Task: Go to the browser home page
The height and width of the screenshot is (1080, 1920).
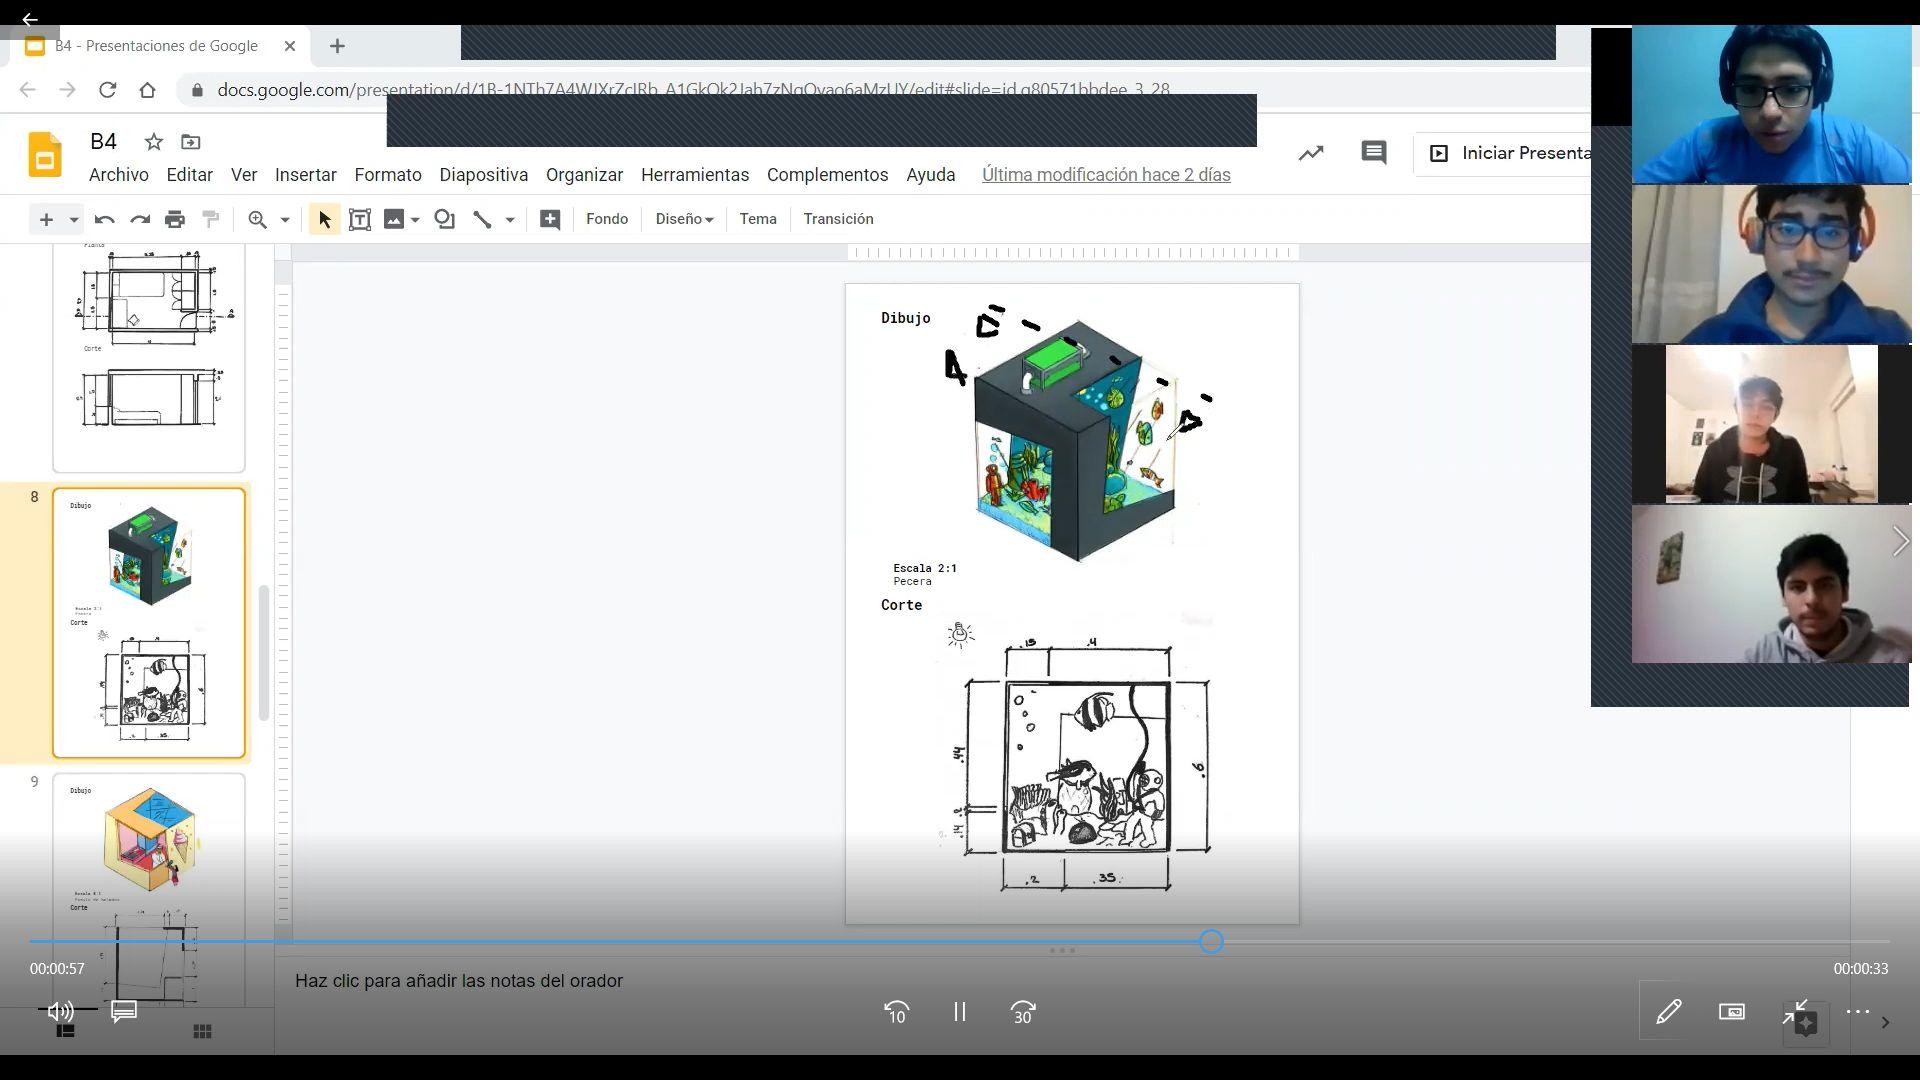Action: [148, 90]
